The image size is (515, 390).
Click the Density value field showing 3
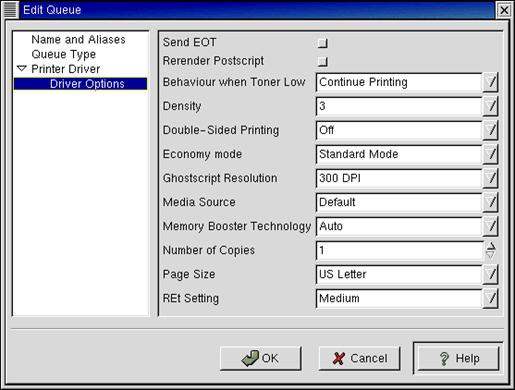coord(399,106)
